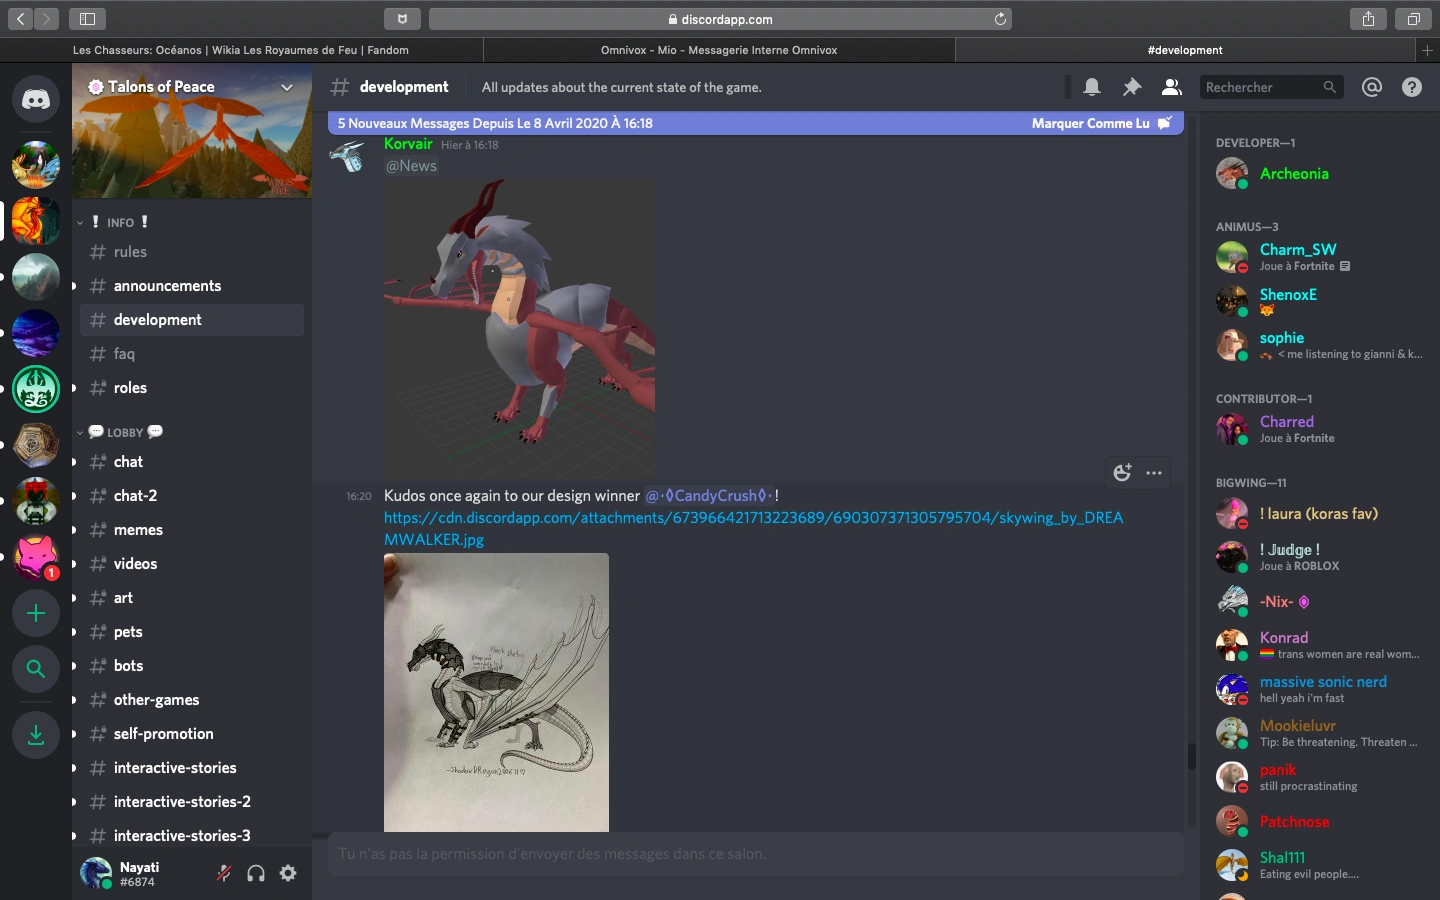Open help with question mark icon
1440x900 pixels.
coord(1412,88)
